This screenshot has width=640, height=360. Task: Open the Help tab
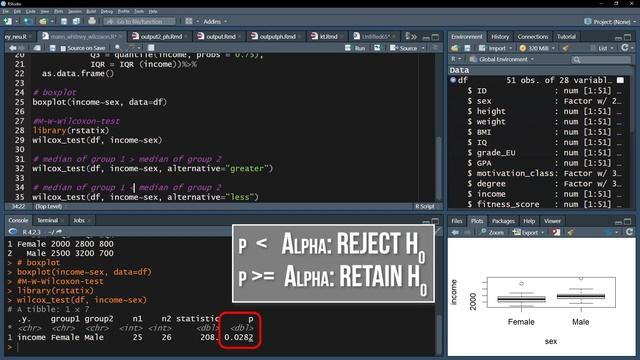pos(529,221)
